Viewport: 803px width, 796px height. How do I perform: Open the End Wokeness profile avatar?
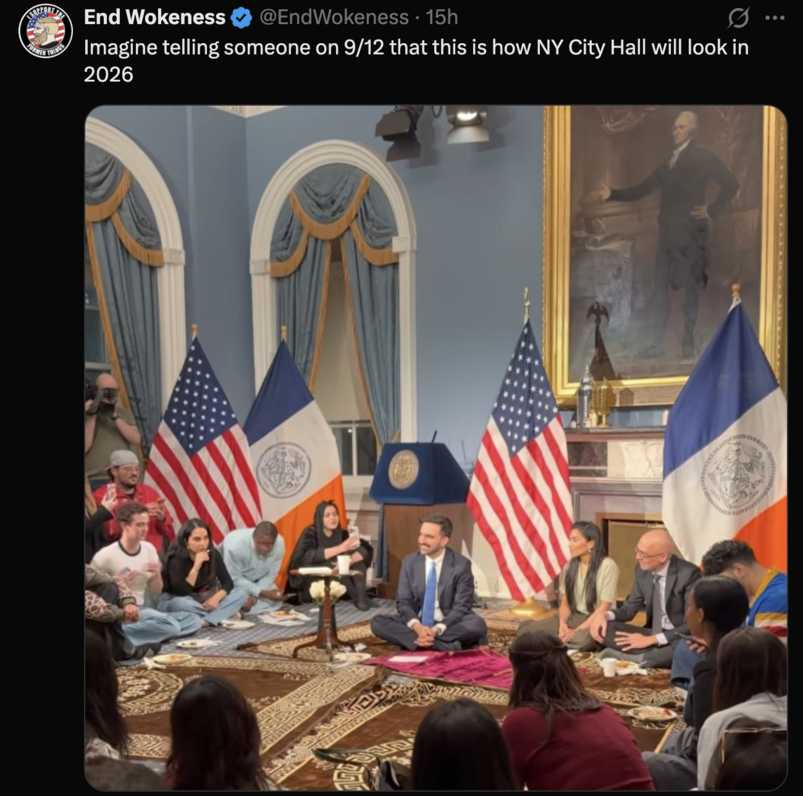[46, 30]
